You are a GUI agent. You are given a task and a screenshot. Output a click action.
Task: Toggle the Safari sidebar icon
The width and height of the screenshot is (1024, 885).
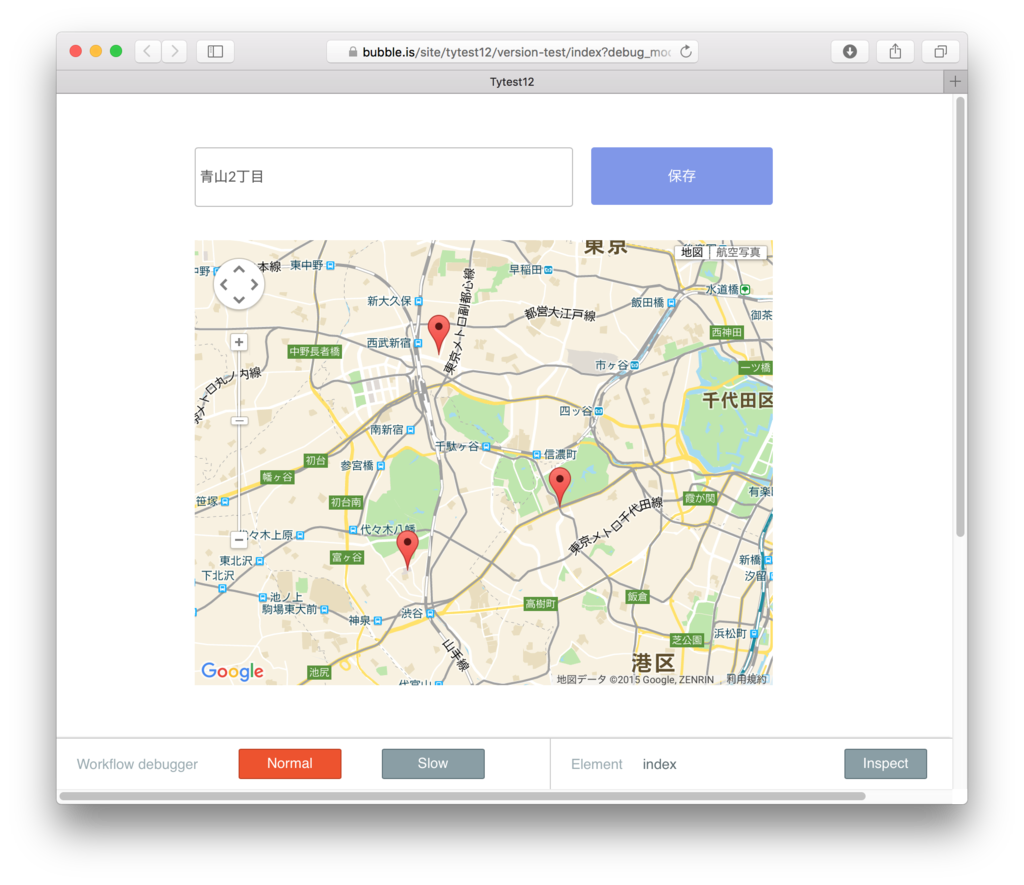click(x=216, y=51)
